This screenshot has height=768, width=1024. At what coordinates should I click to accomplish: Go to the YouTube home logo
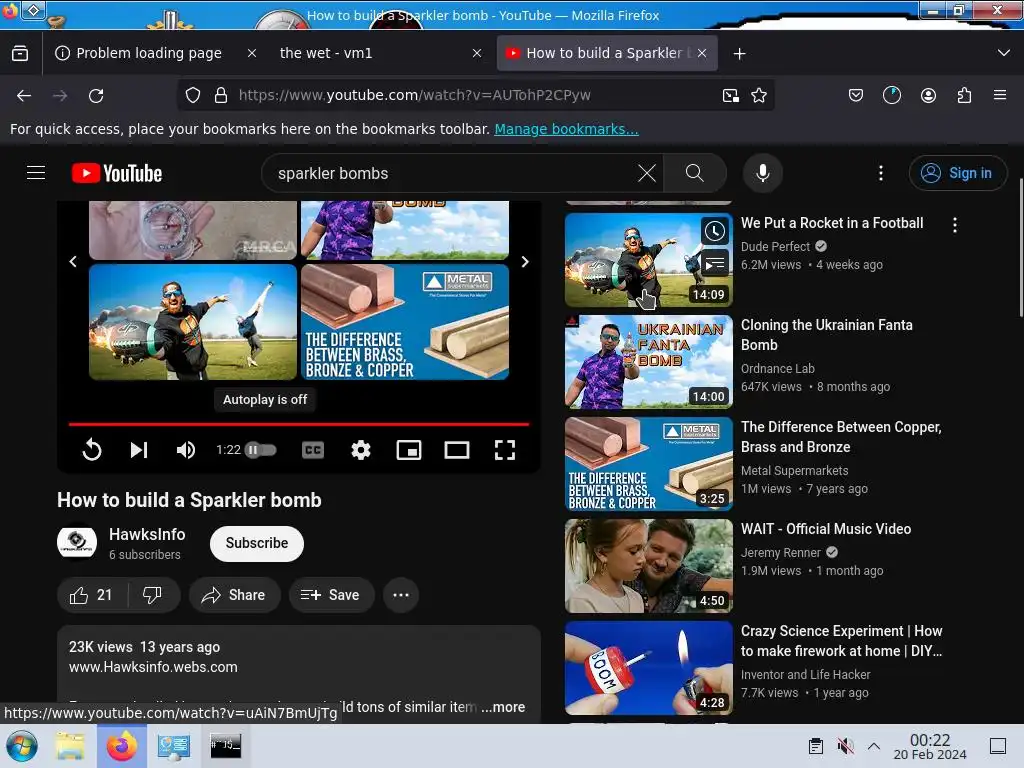[117, 173]
